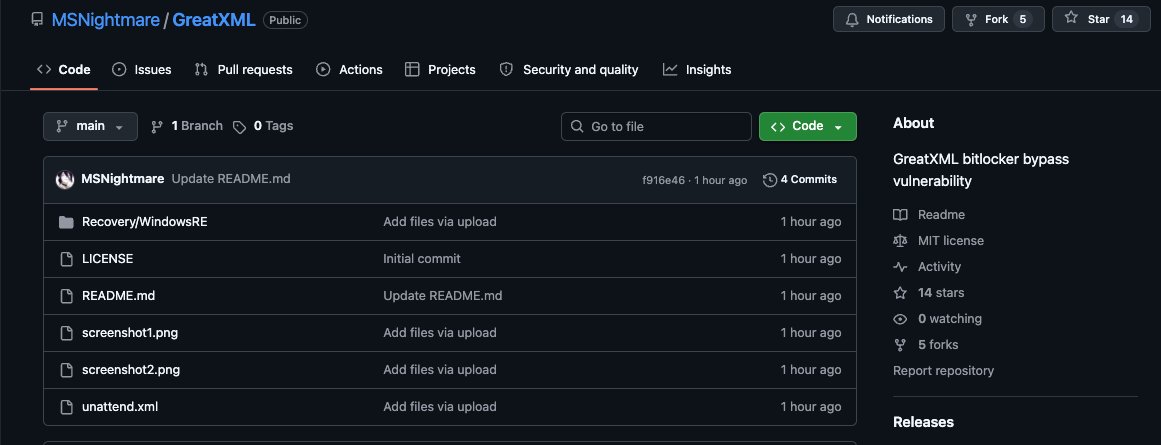Open README.md row commit message Update README.md

click(x=443, y=295)
